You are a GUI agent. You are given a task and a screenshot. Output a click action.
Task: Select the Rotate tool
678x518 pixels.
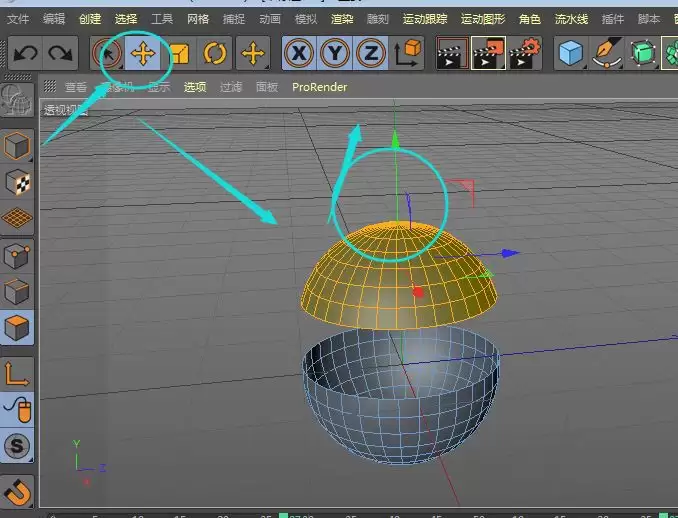[x=215, y=53]
